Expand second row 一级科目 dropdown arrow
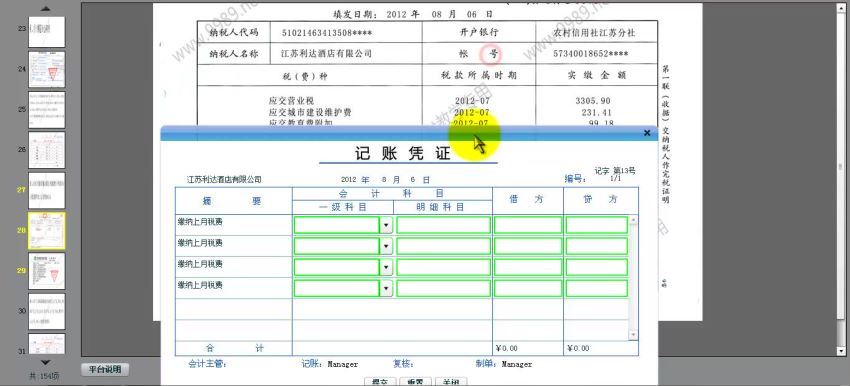 pyautogui.click(x=386, y=246)
